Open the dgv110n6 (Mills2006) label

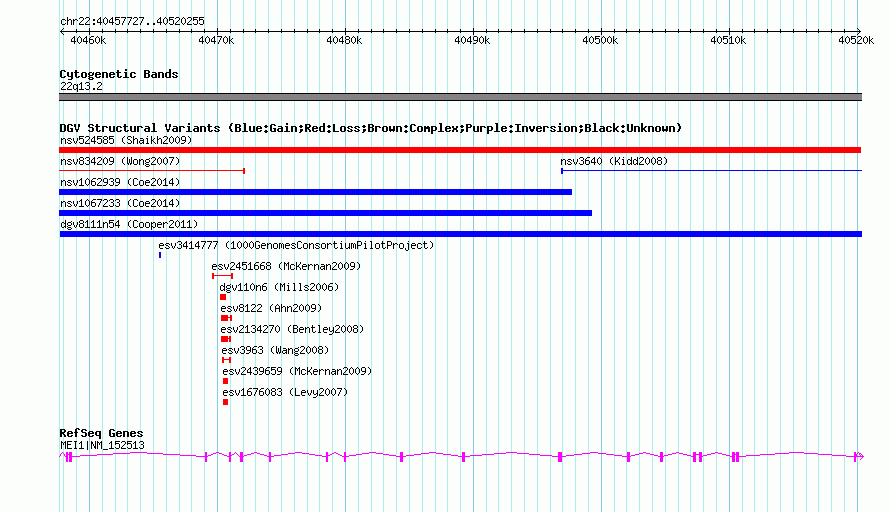pos(279,287)
